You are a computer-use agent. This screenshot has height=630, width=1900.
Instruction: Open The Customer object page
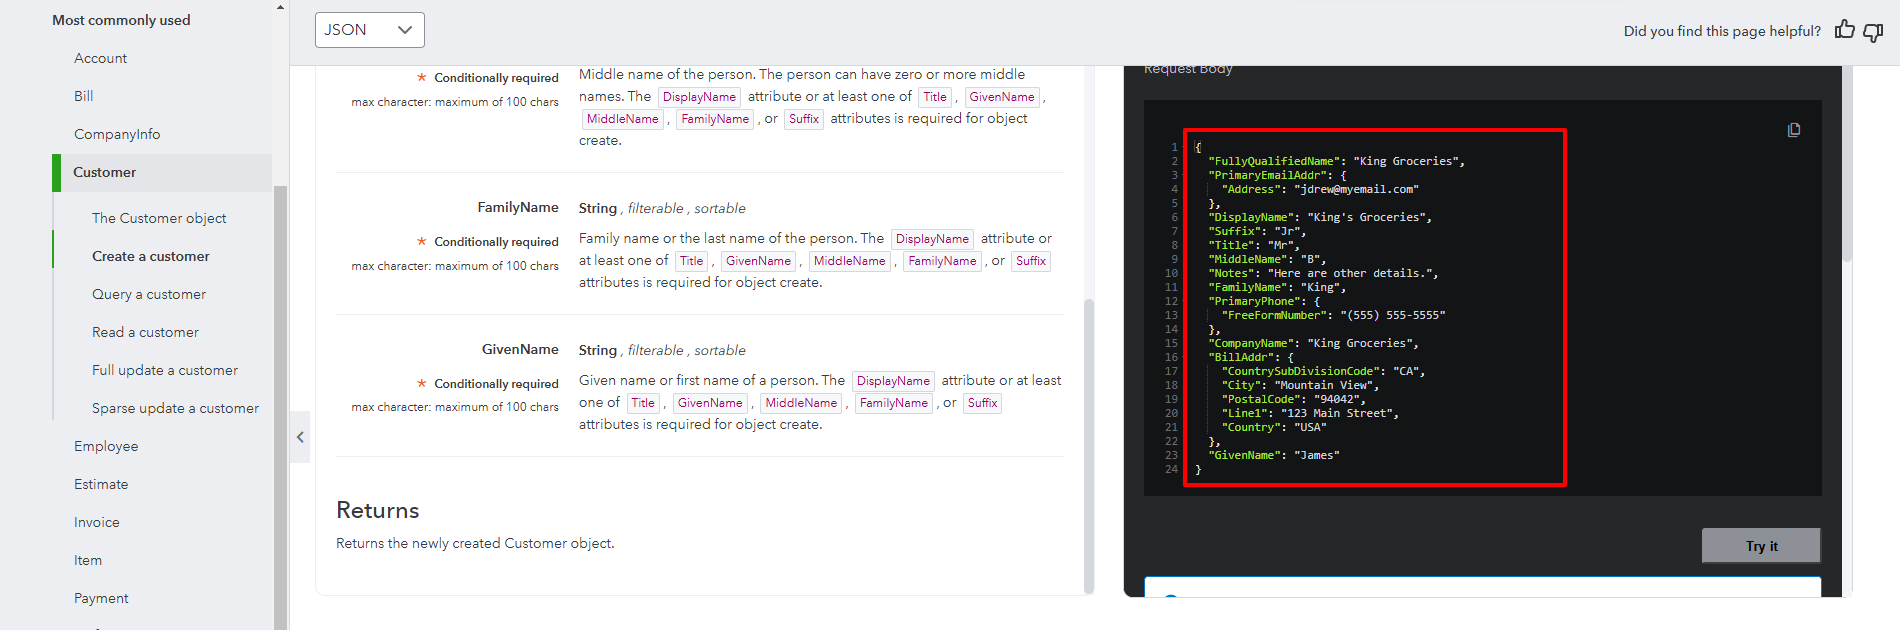[x=159, y=218]
